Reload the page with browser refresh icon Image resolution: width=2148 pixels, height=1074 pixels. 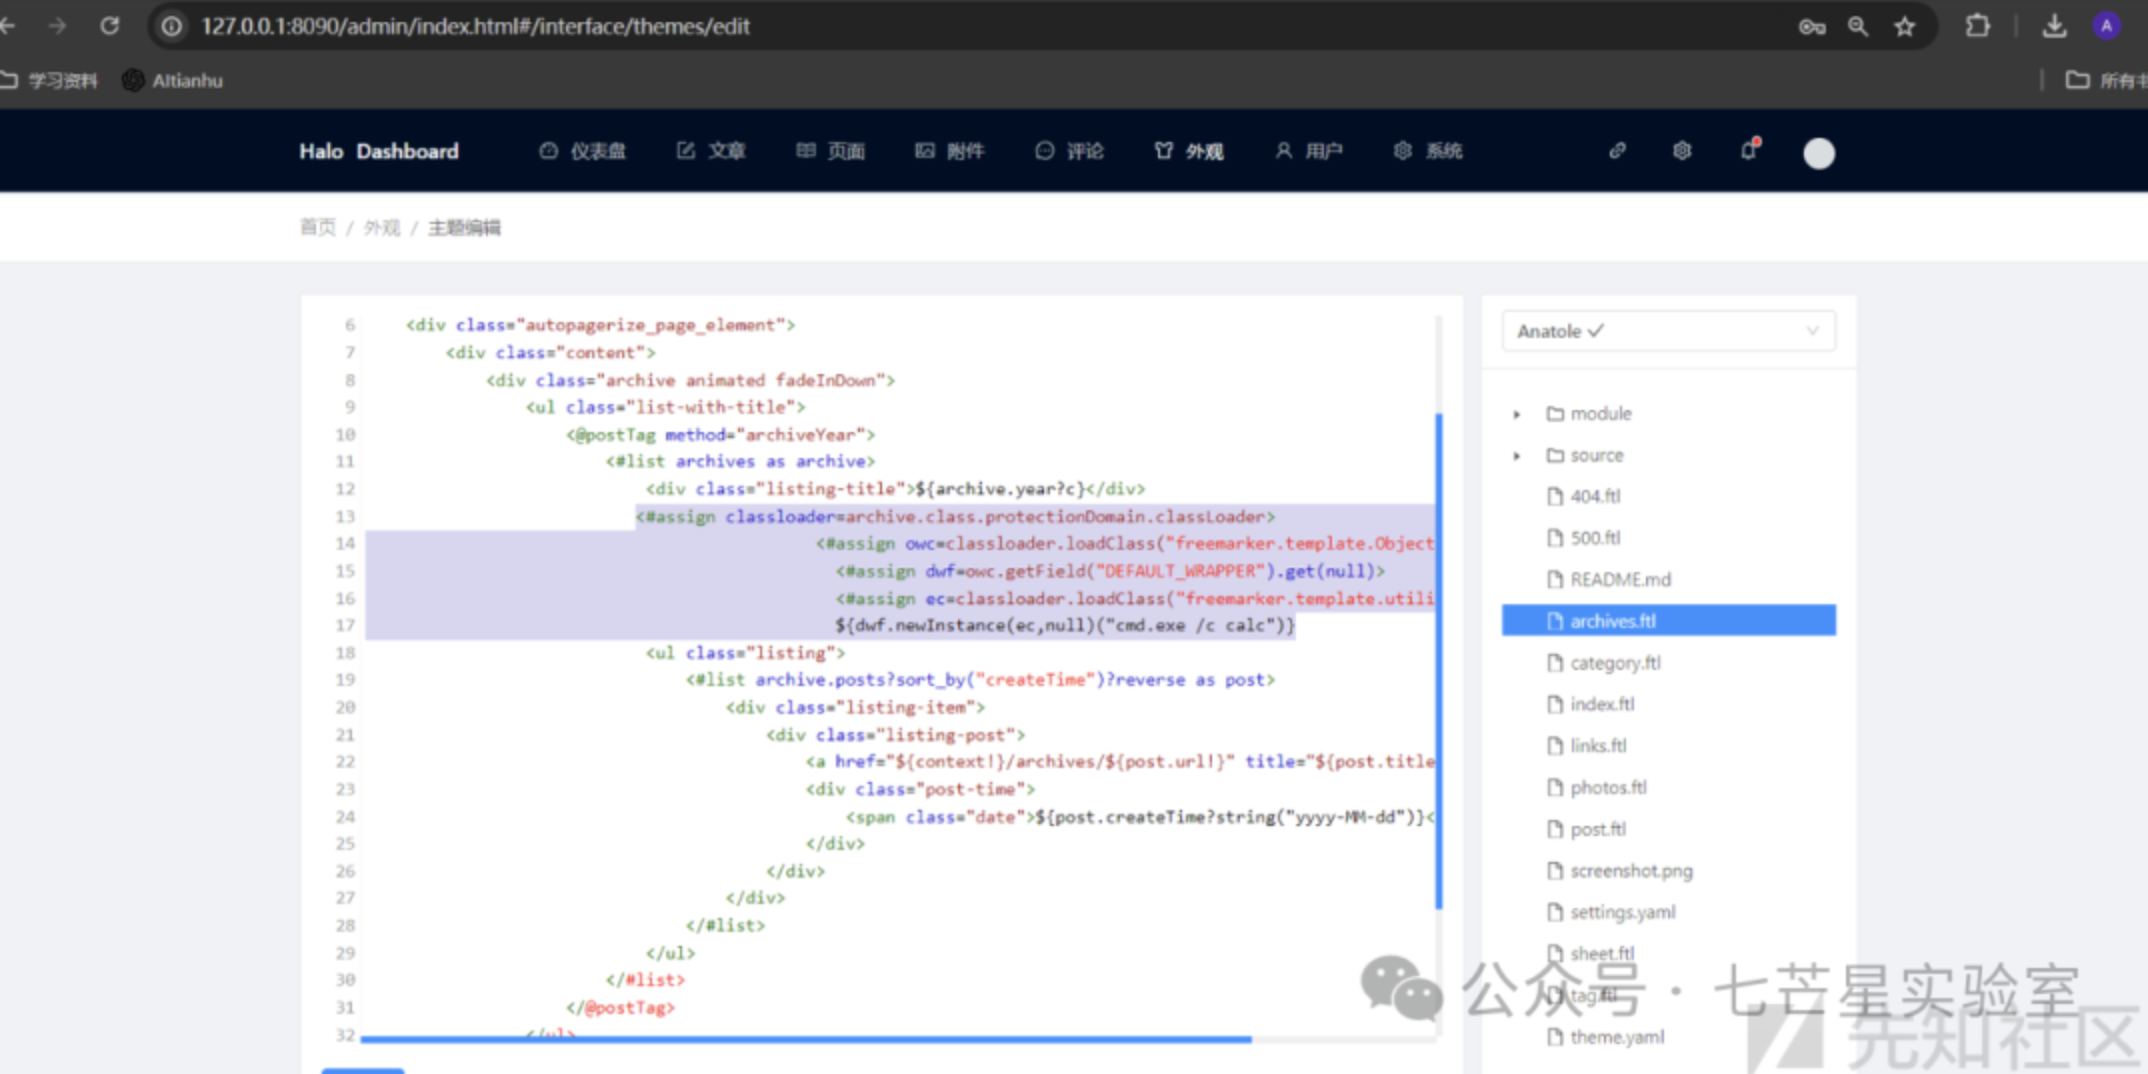pos(110,26)
